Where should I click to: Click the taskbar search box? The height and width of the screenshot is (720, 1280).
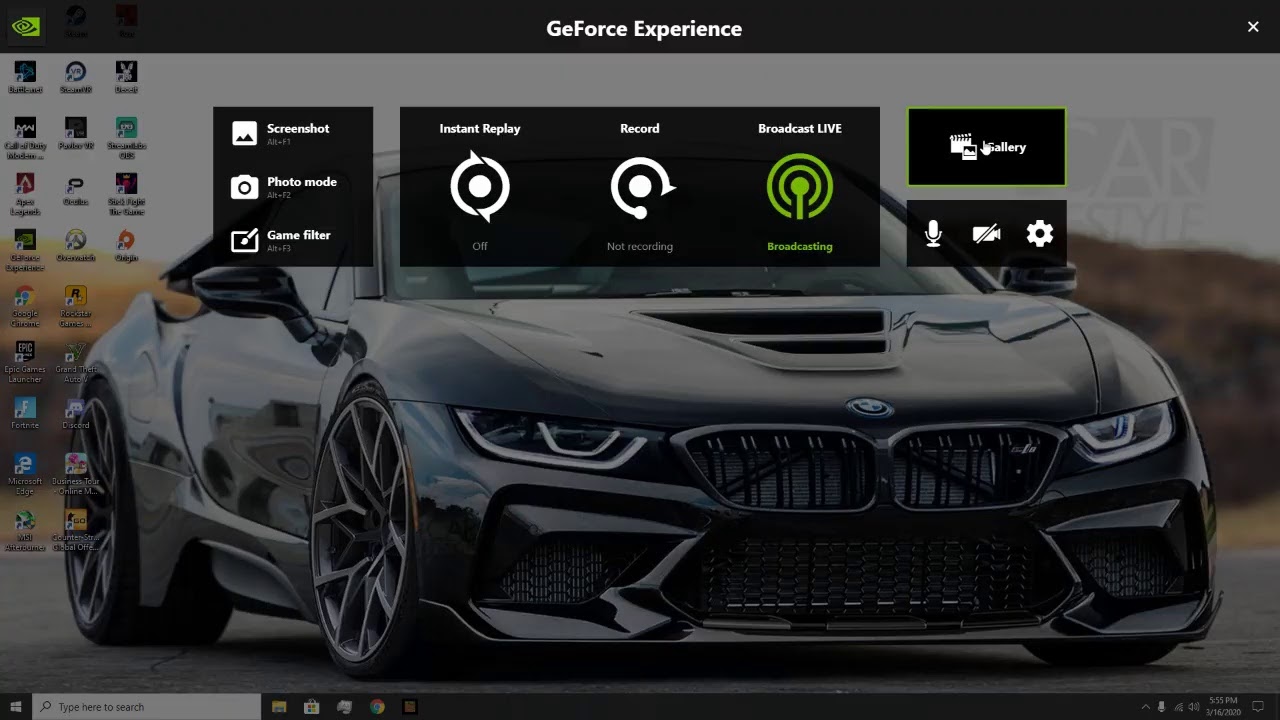coord(147,707)
